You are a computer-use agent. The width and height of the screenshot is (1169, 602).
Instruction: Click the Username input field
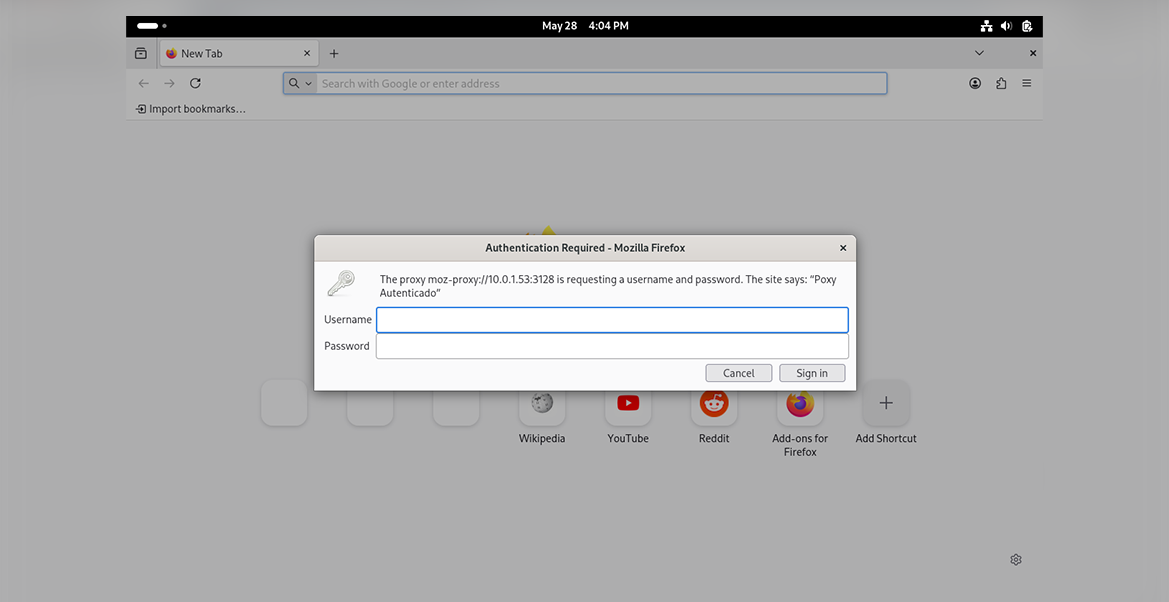(x=612, y=320)
